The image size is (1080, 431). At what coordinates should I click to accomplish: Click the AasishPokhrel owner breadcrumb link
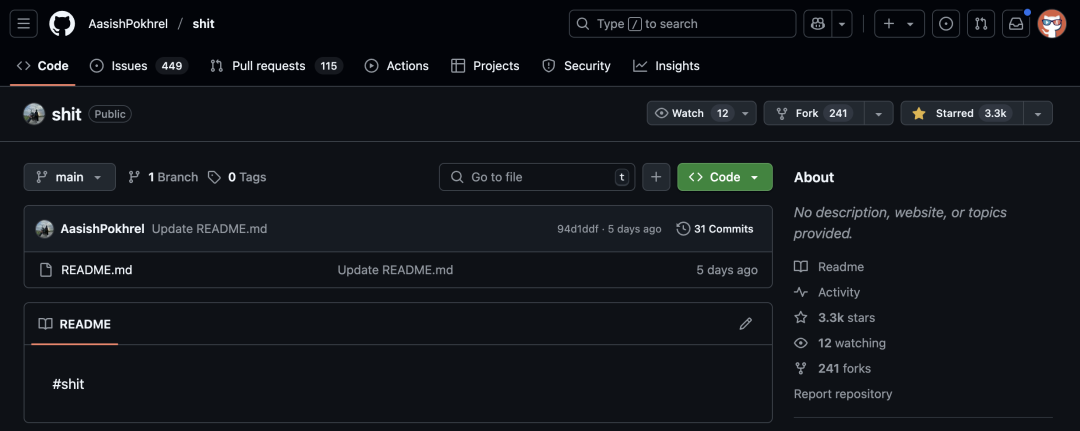coord(128,24)
